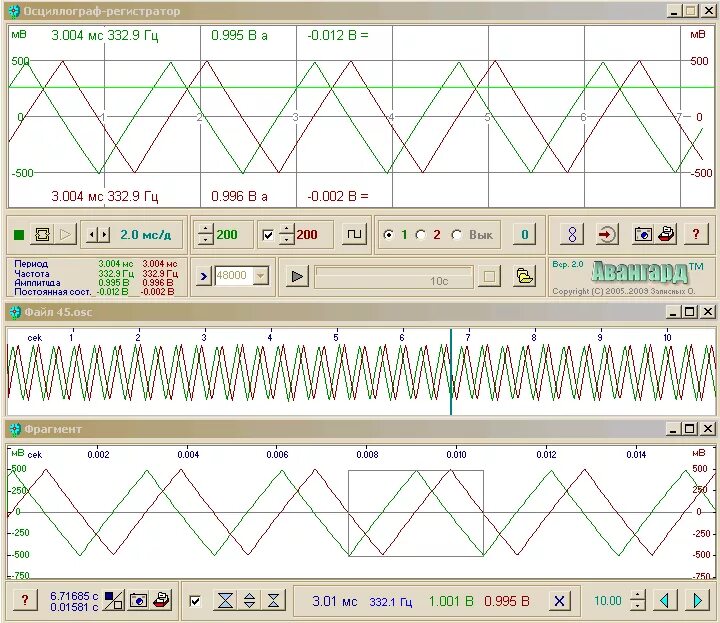Click the greyed-out play triangle in top toolbar
This screenshot has height=623, width=720.
[65, 235]
